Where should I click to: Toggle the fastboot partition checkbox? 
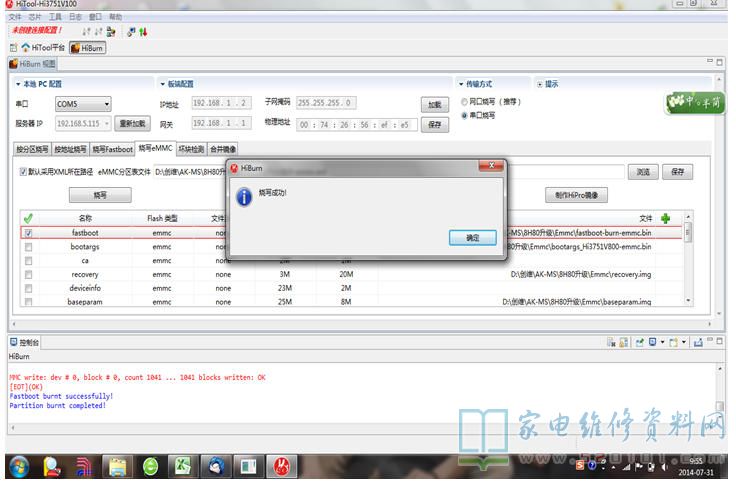point(28,232)
